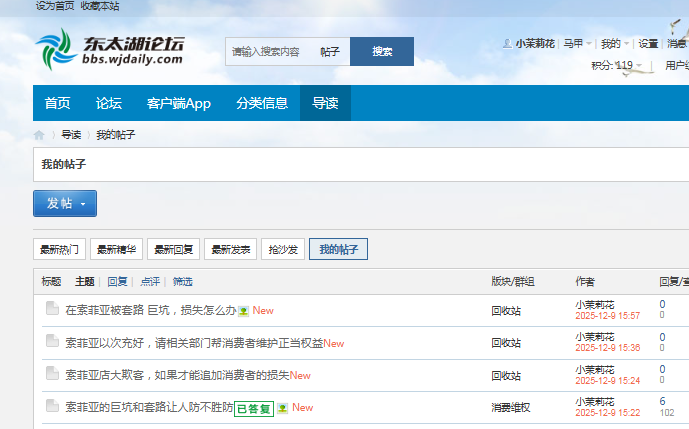Click the 版块/群组 column header
Screen dimensions: 689x429
pyautogui.click(x=513, y=281)
